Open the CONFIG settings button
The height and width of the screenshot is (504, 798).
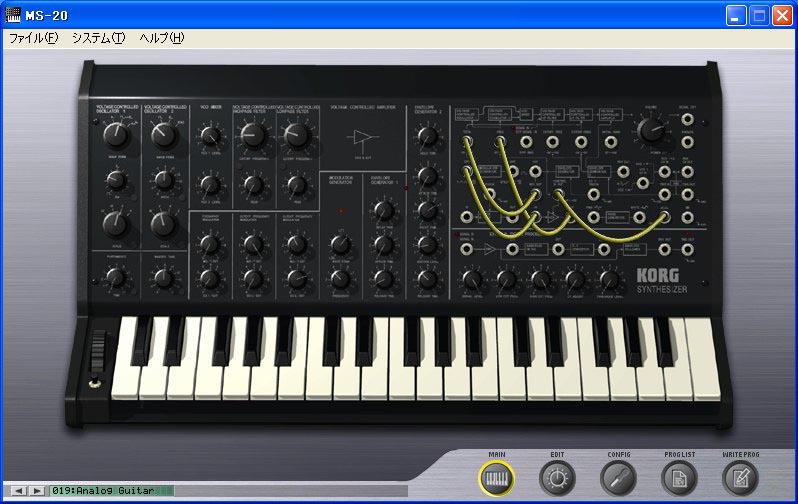click(618, 479)
